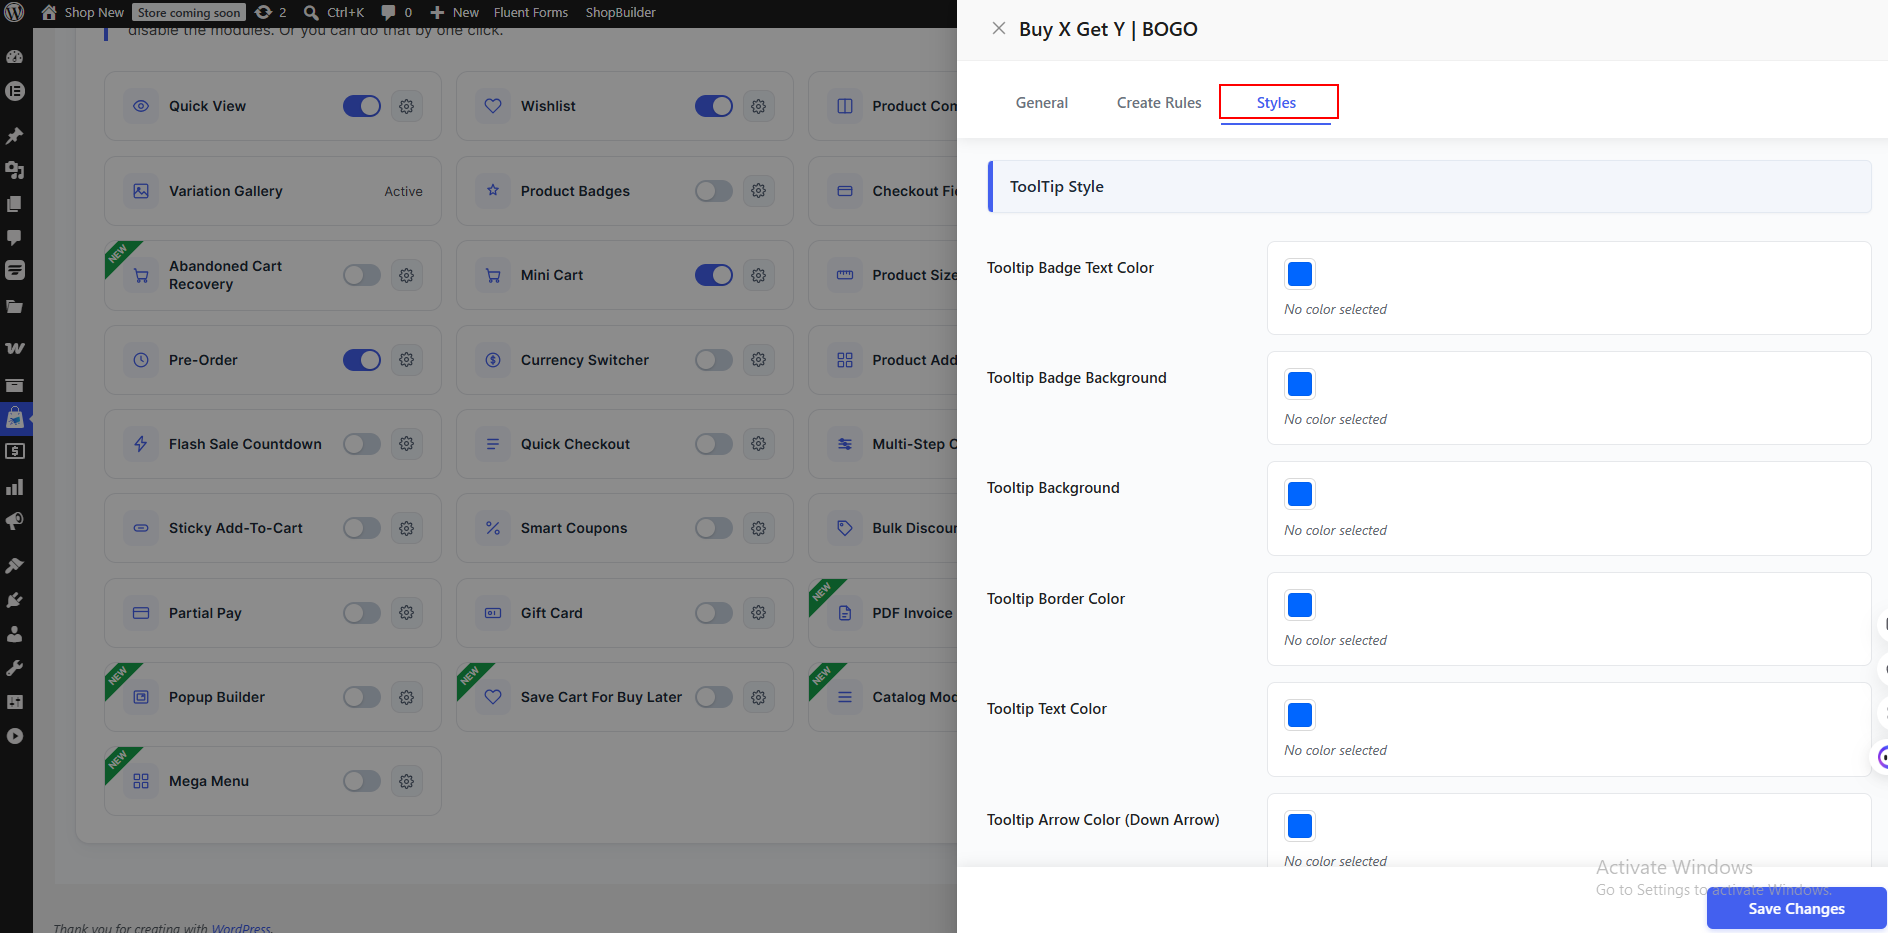Enable the Save Cart For Buy Later toggle
The width and height of the screenshot is (1888, 933).
714,697
